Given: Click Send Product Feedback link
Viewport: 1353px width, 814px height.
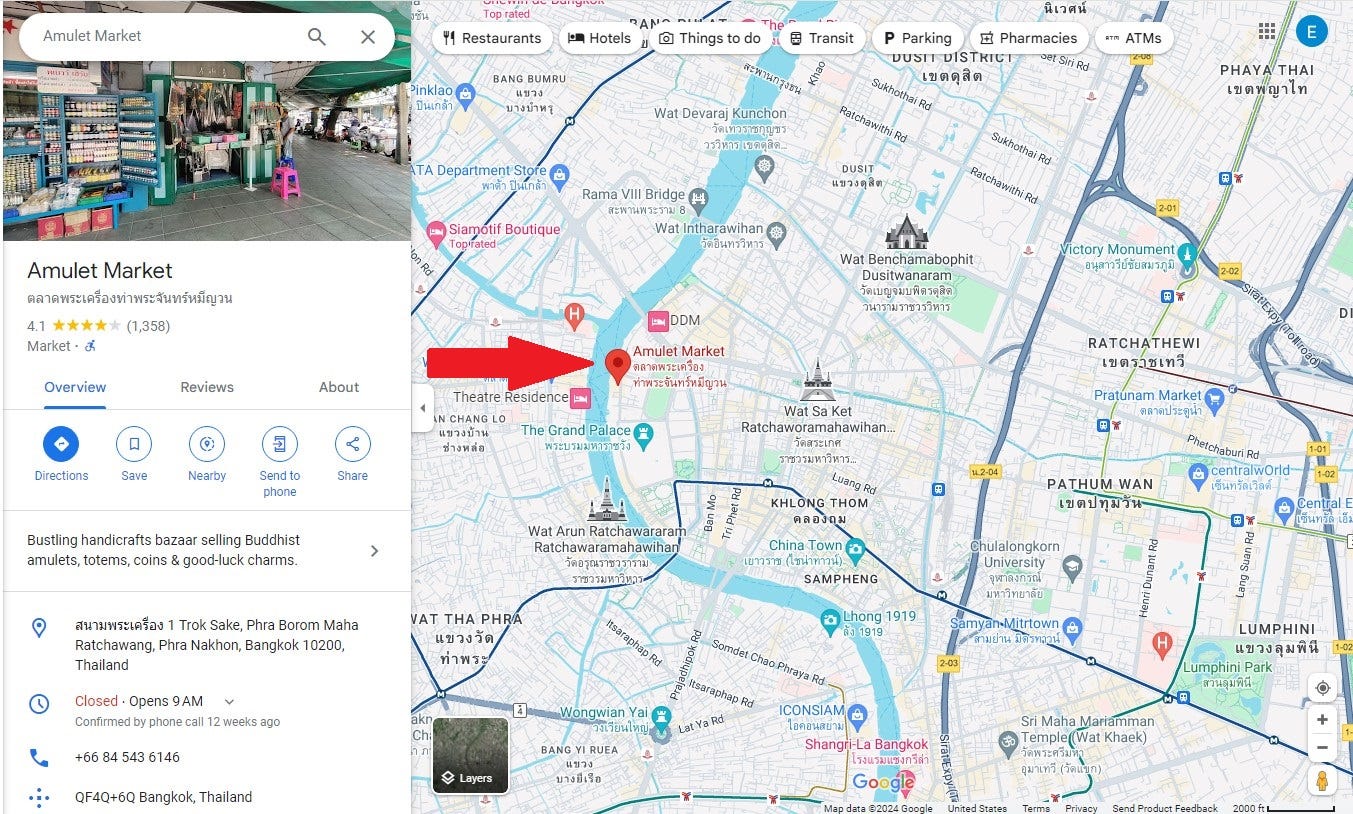Looking at the screenshot, I should tap(1165, 808).
